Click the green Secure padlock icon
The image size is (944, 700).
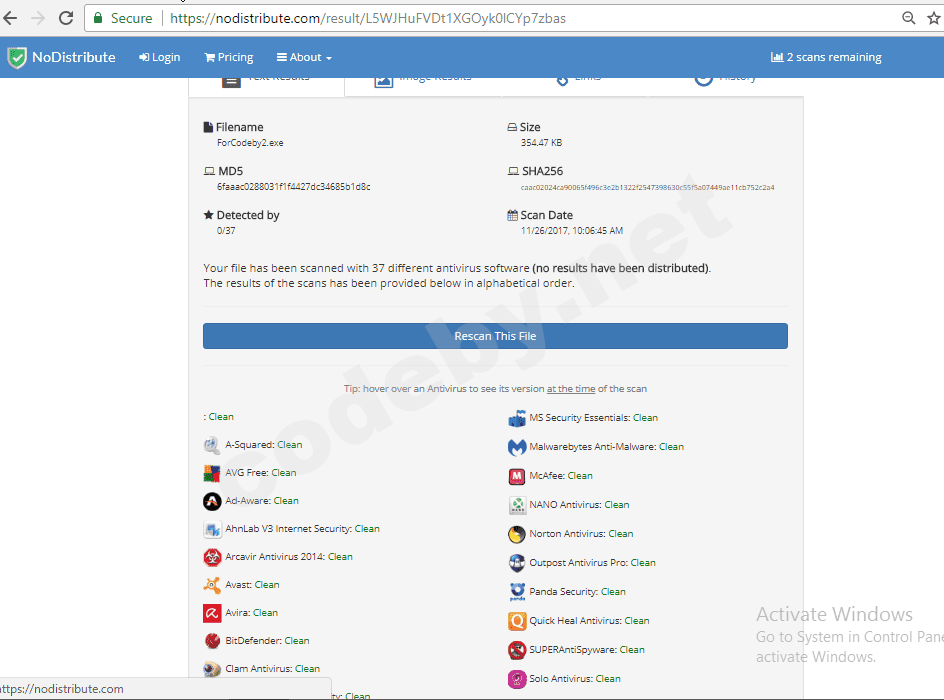(98, 18)
